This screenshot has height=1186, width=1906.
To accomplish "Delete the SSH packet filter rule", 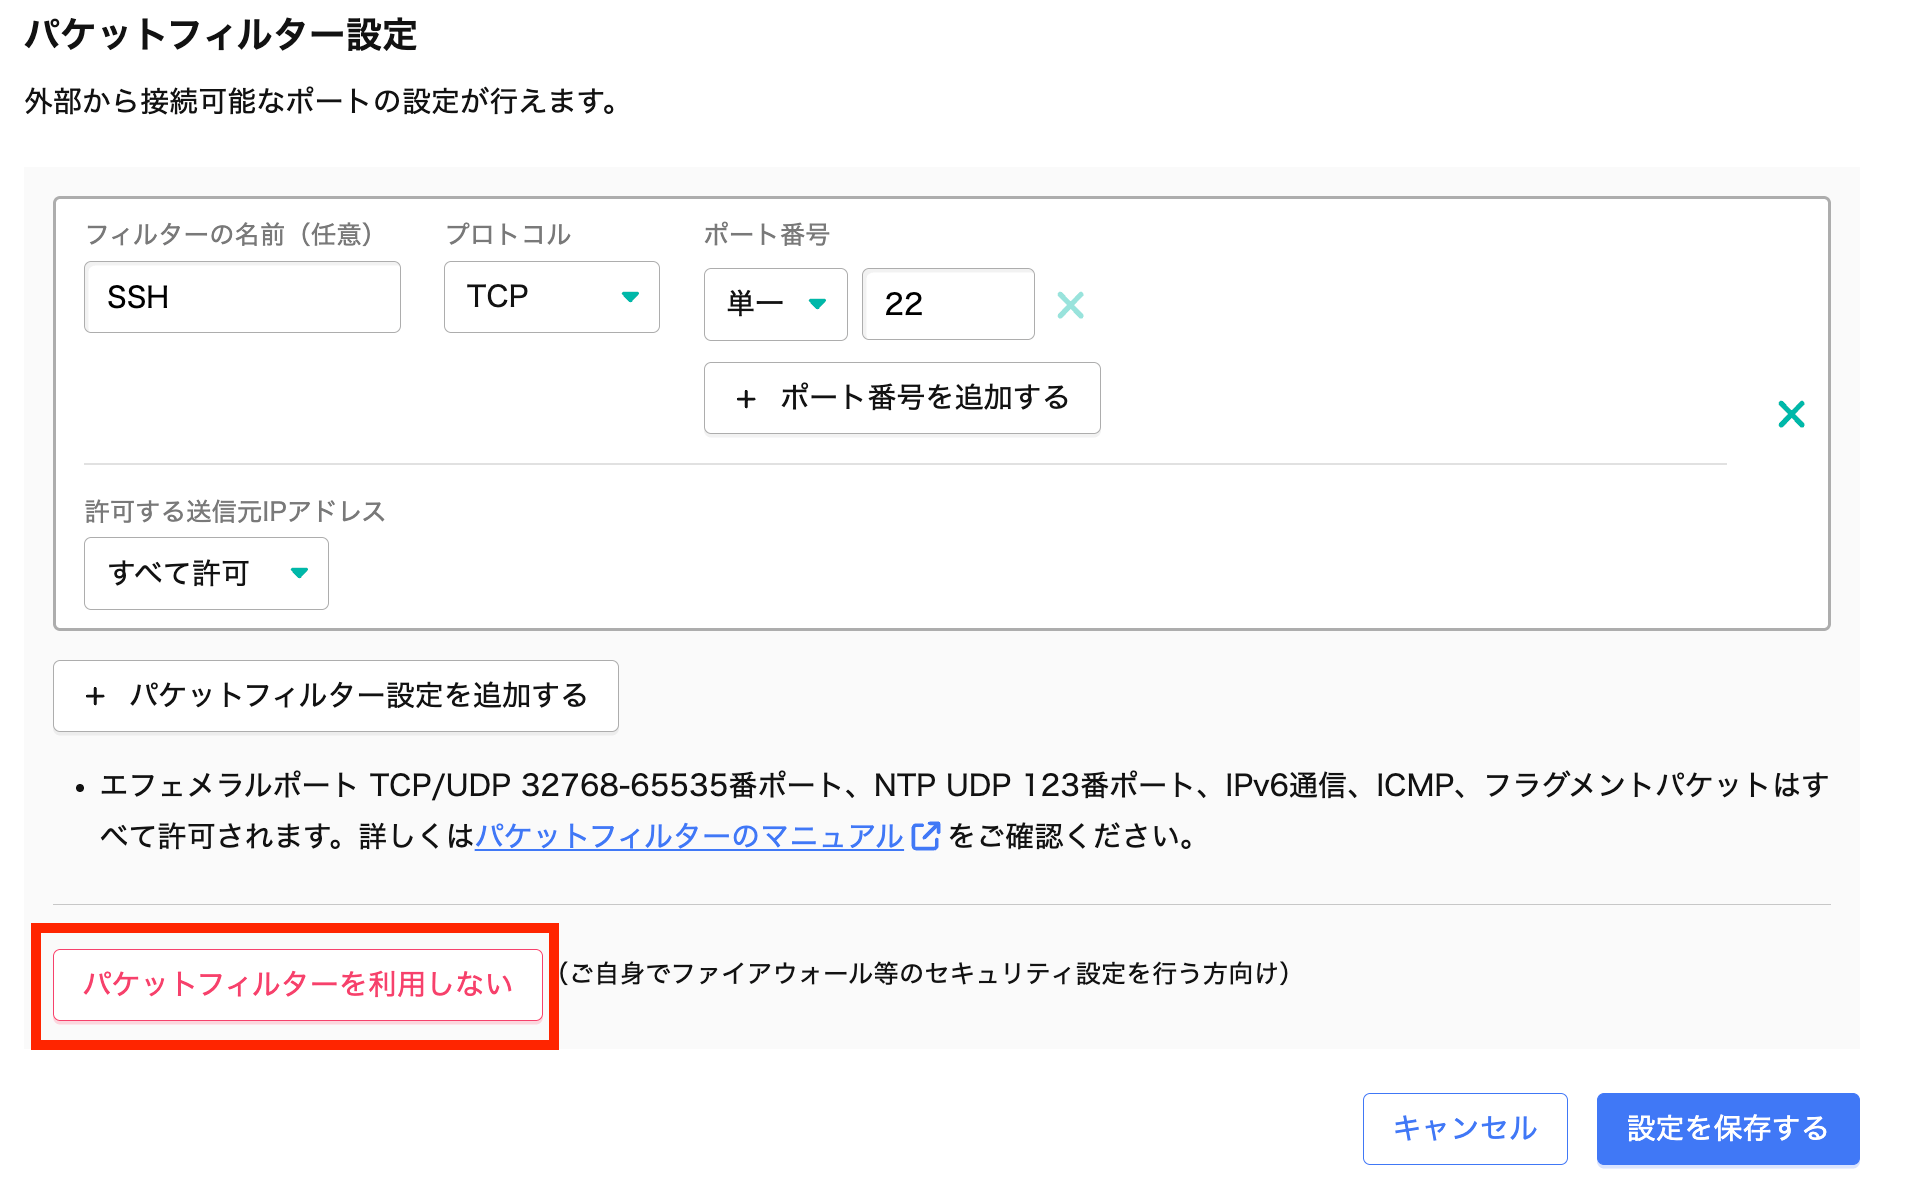I will [1790, 414].
